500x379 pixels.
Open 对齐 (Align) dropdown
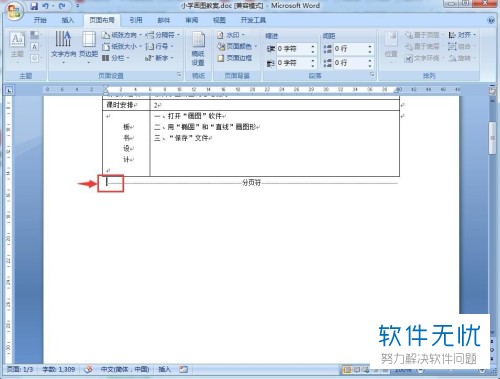pyautogui.click(x=462, y=35)
